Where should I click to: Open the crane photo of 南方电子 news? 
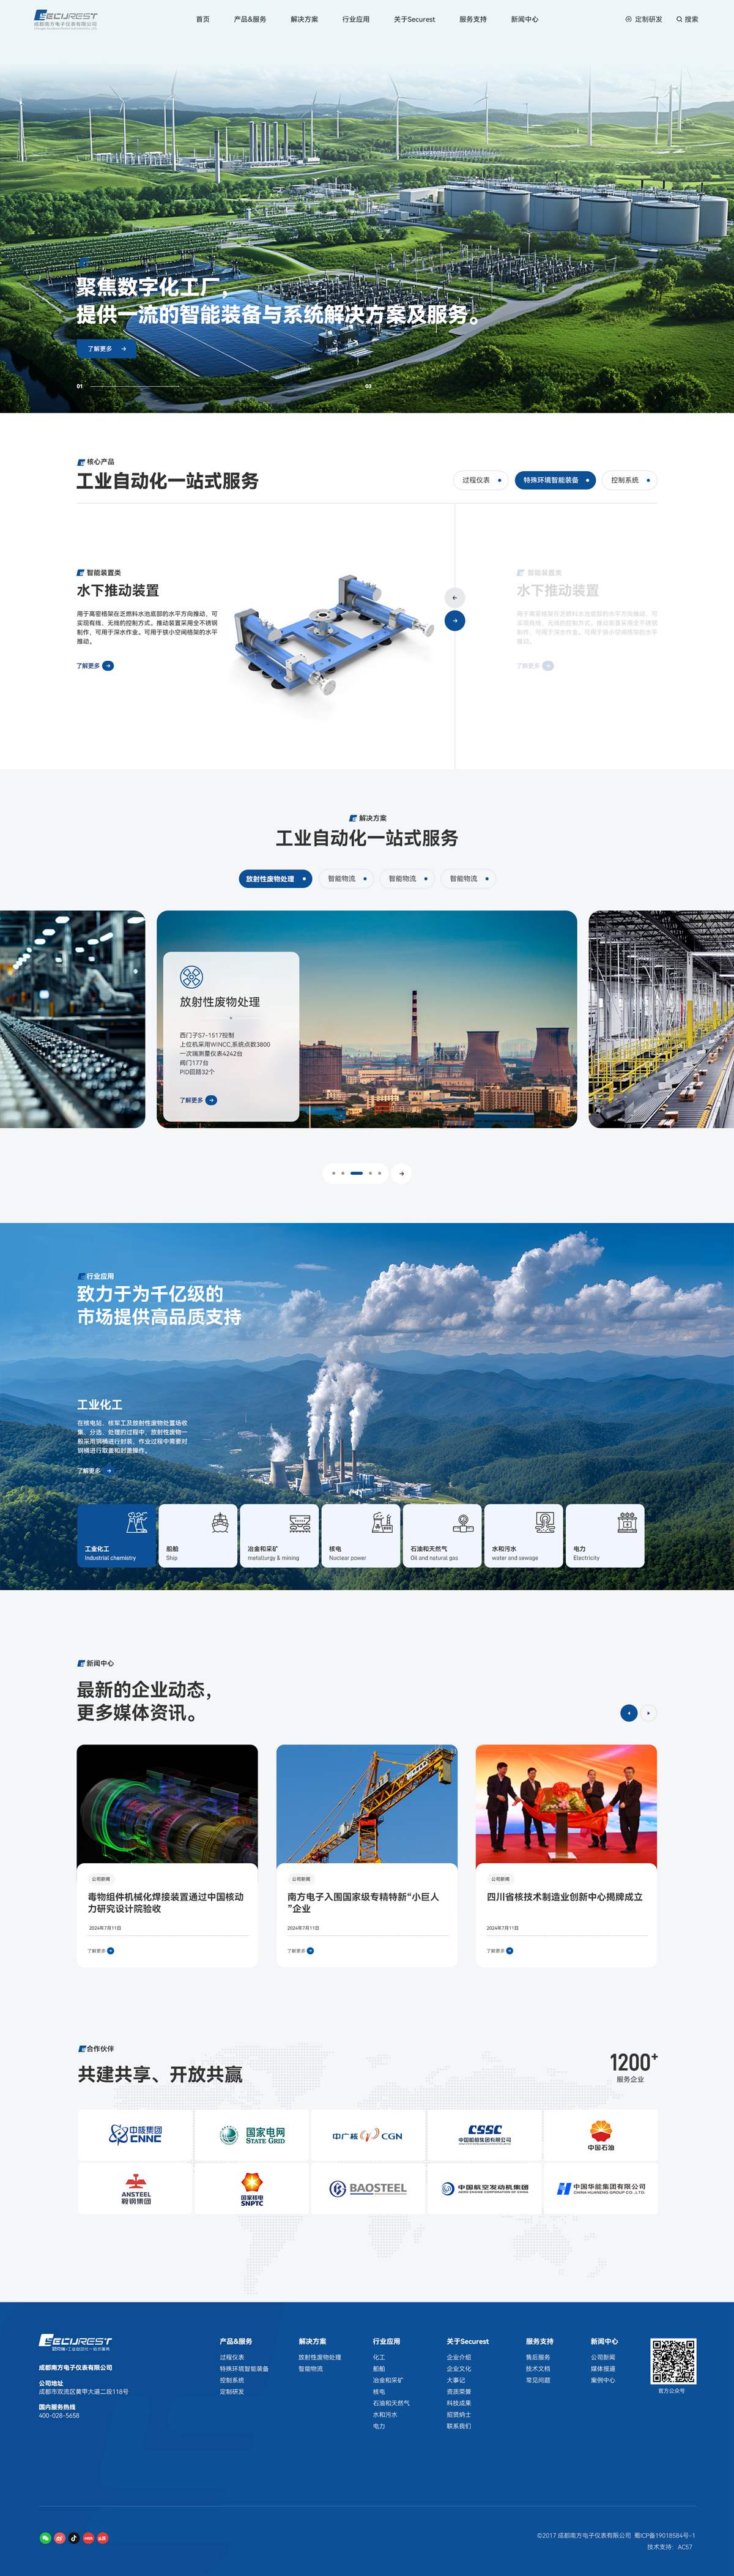click(367, 1804)
